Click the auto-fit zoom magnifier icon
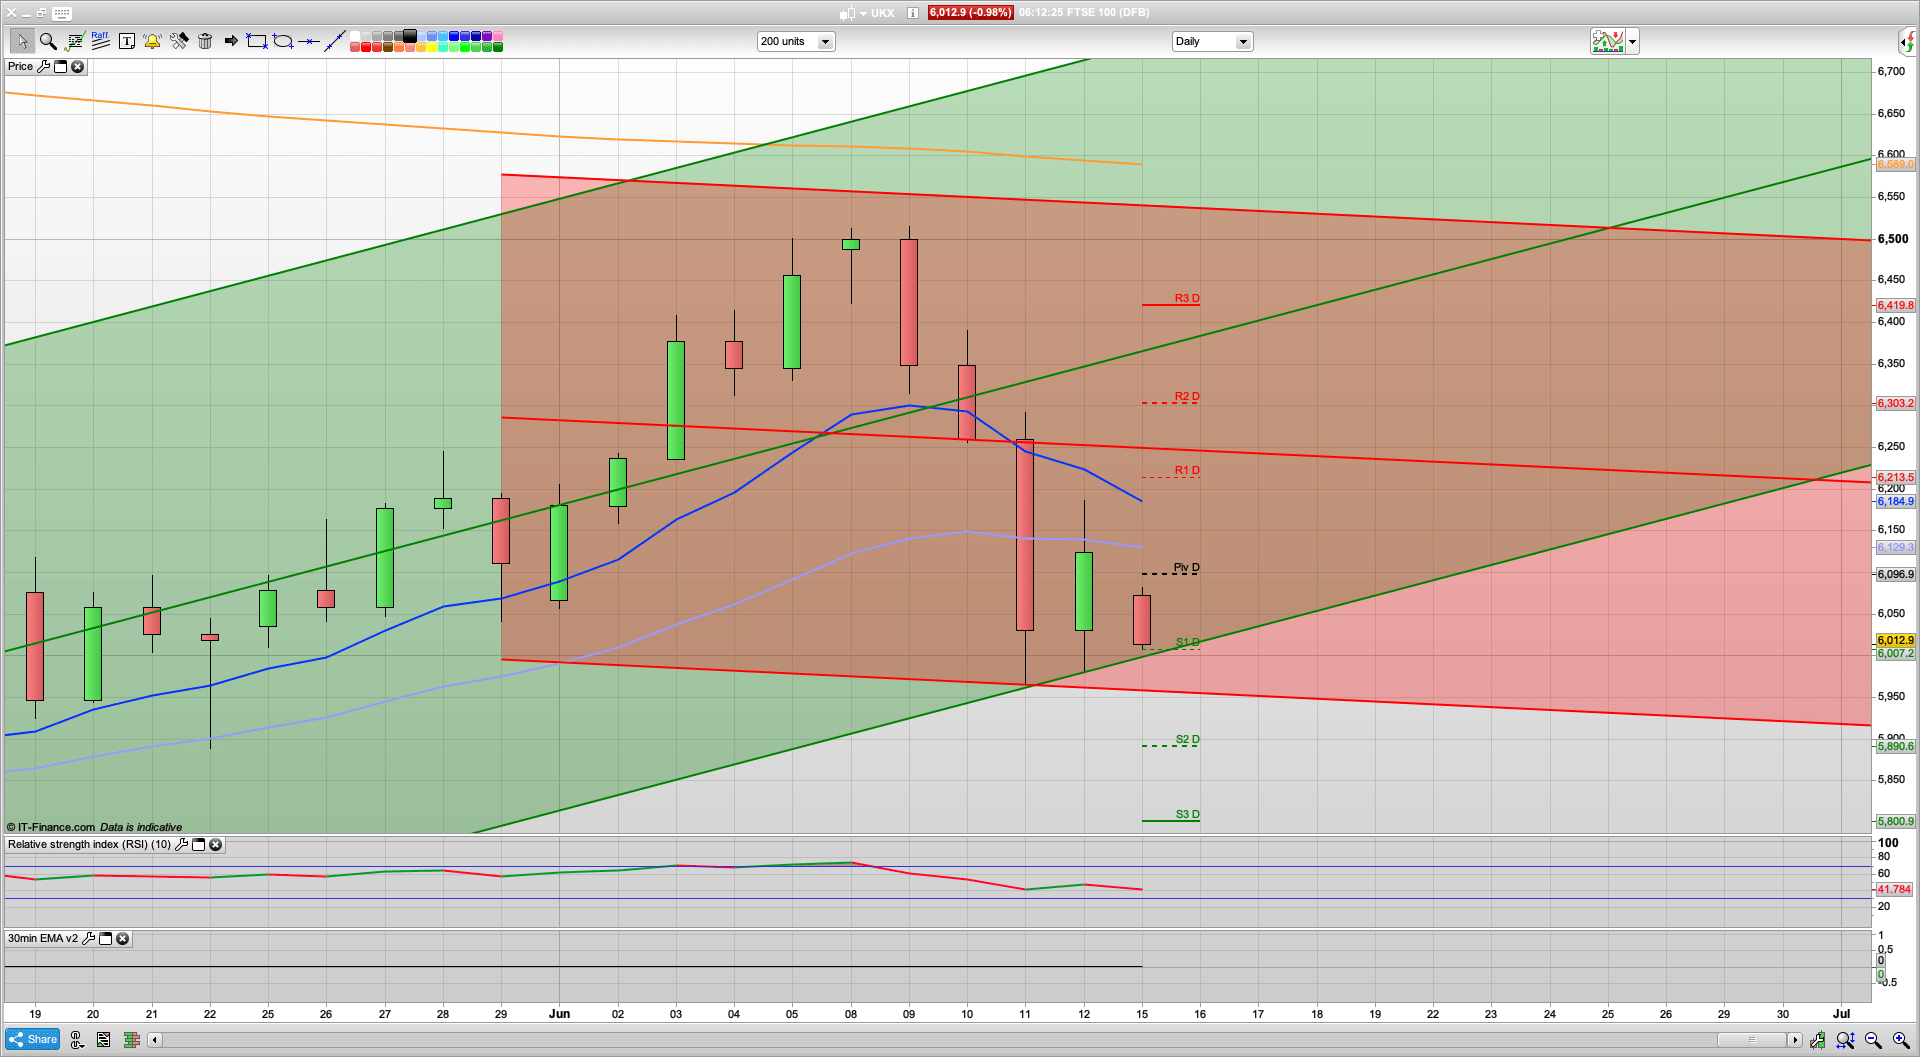This screenshot has height=1057, width=1920. [1845, 1040]
